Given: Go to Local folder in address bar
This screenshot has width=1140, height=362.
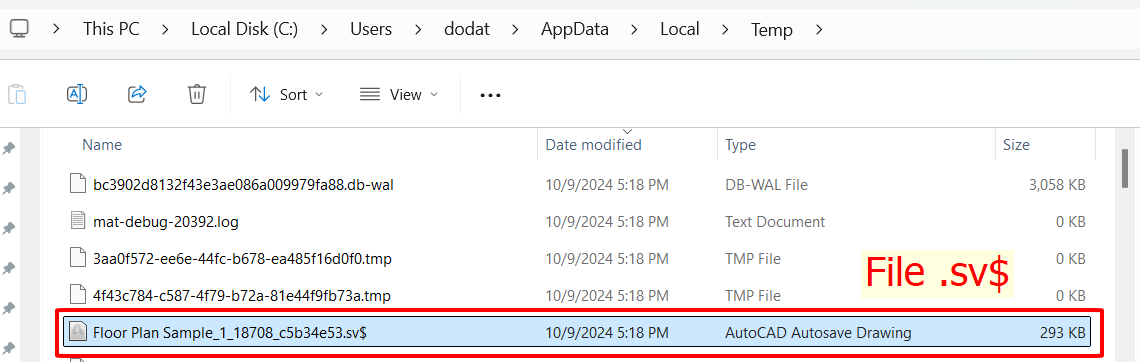Looking at the screenshot, I should click(680, 29).
